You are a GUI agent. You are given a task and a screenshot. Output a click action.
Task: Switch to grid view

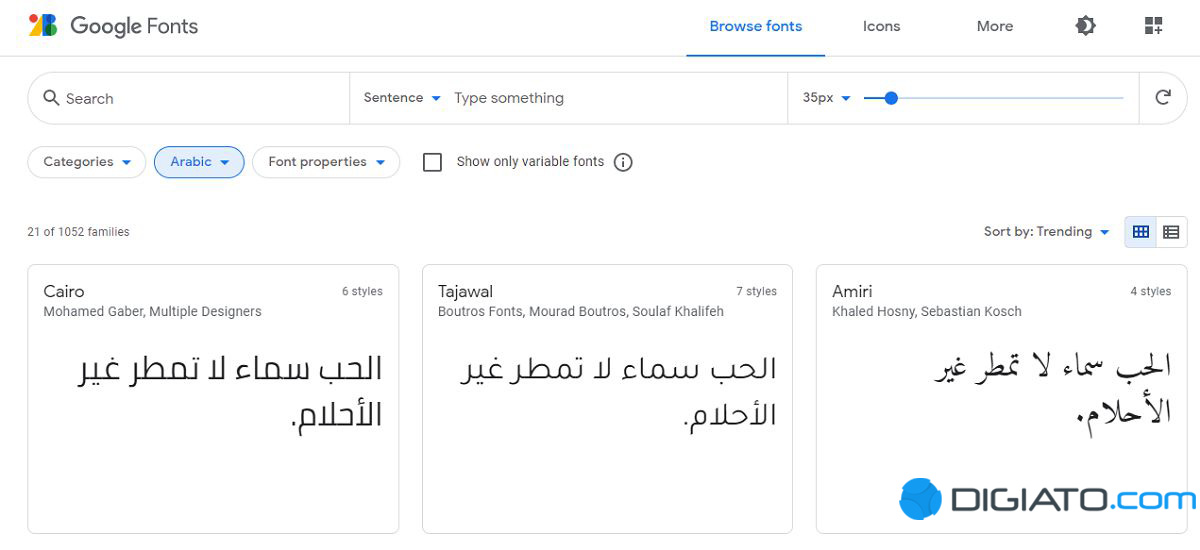(x=1140, y=232)
